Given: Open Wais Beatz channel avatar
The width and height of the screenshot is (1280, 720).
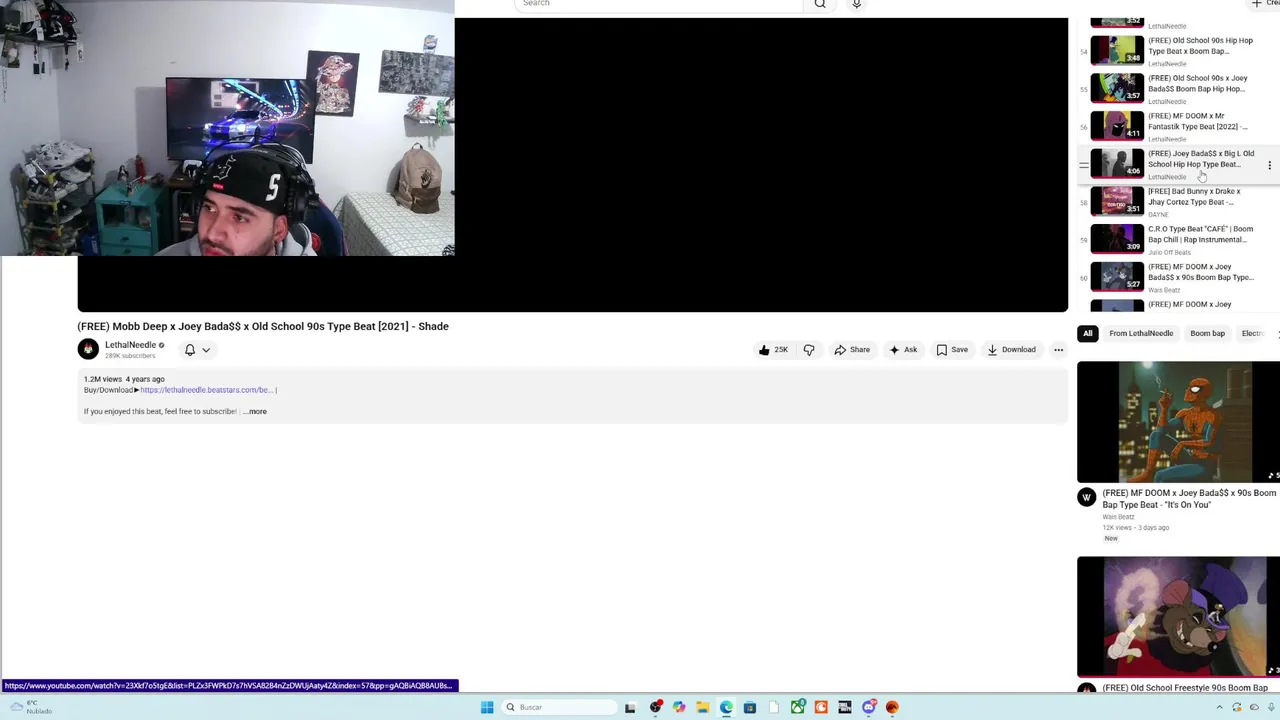Looking at the screenshot, I should pos(1087,497).
